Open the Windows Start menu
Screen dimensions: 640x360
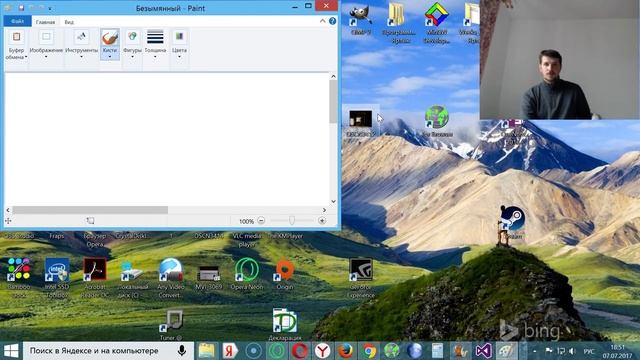(x=11, y=351)
